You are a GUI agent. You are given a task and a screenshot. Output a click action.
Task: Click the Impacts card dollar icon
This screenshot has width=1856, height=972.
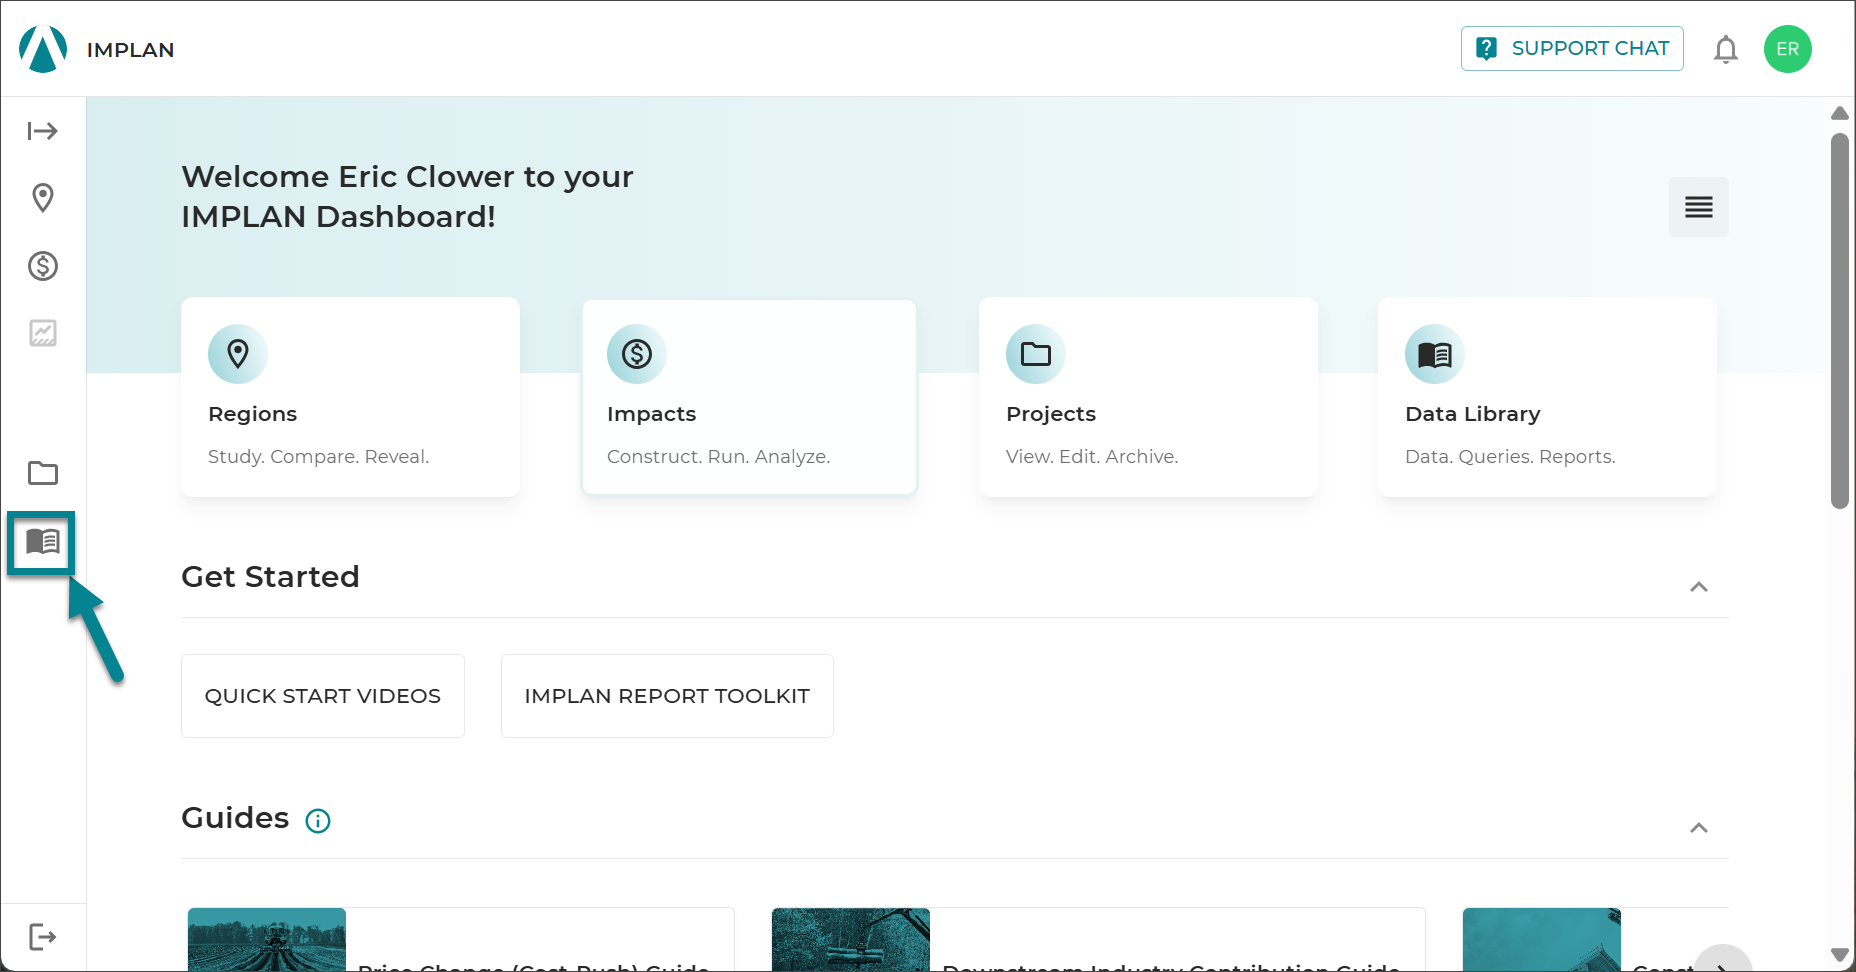(637, 354)
